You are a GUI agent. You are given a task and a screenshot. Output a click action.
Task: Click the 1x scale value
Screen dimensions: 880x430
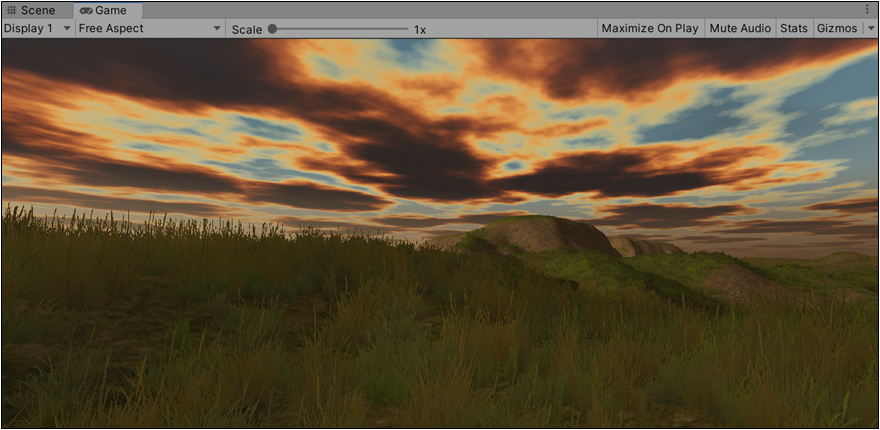pos(420,29)
